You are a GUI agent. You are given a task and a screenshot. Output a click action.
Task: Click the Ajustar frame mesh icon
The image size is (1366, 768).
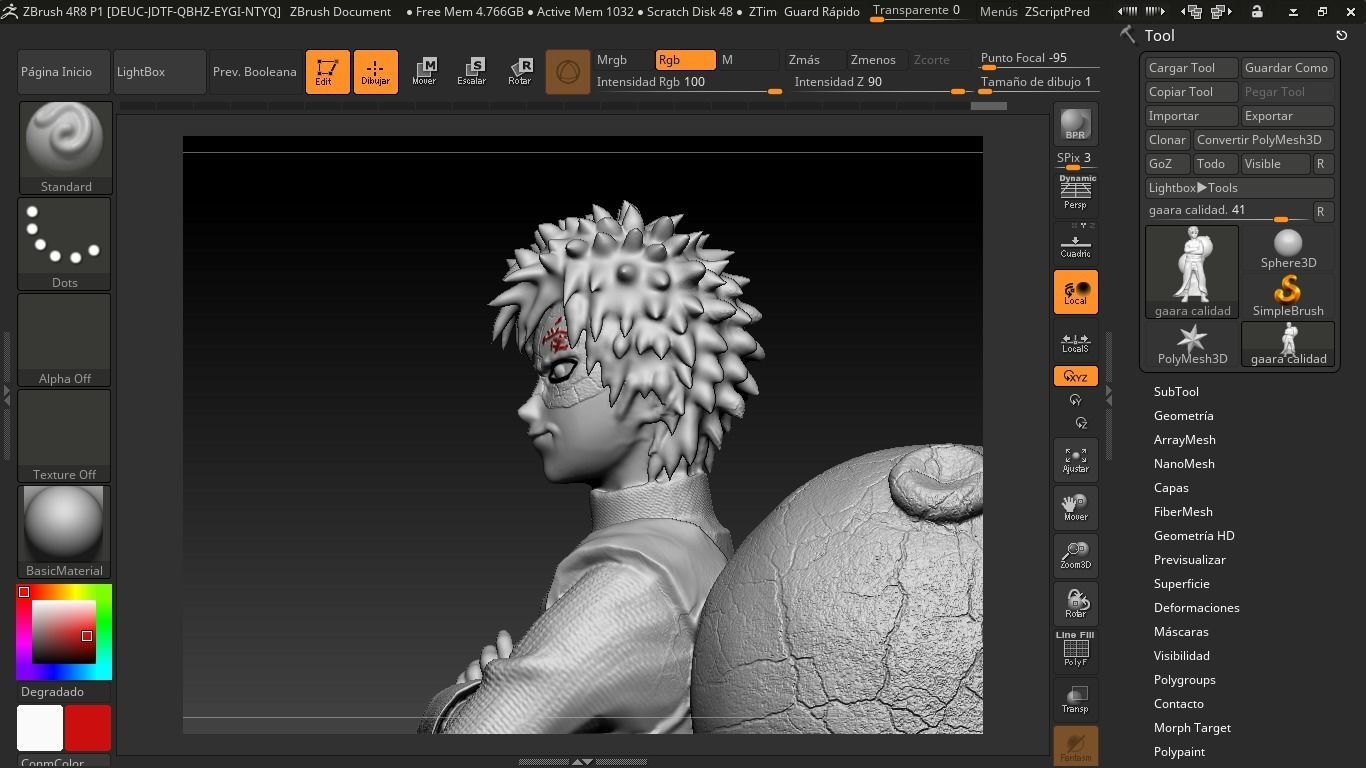coord(1075,460)
